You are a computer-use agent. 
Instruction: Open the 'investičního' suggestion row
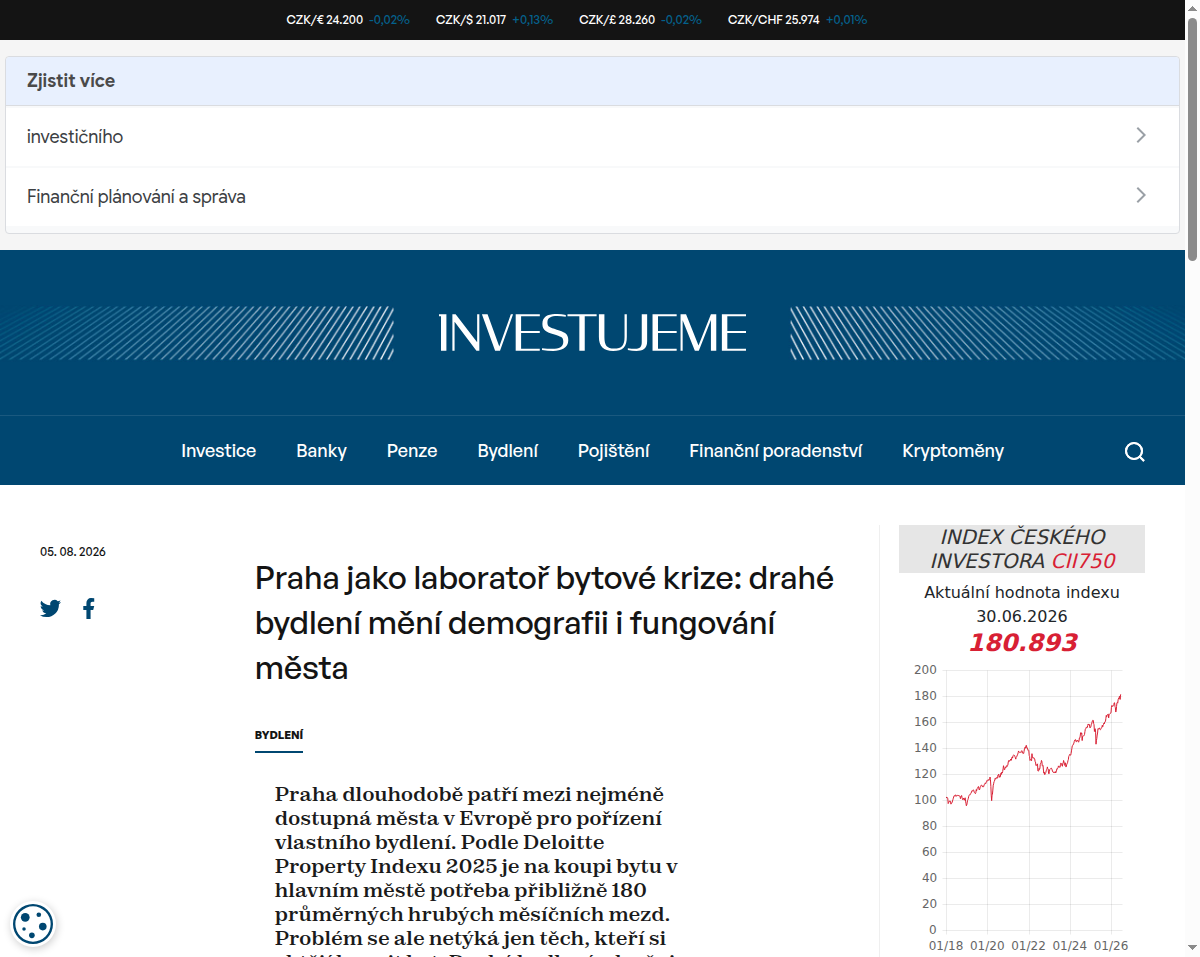(592, 137)
